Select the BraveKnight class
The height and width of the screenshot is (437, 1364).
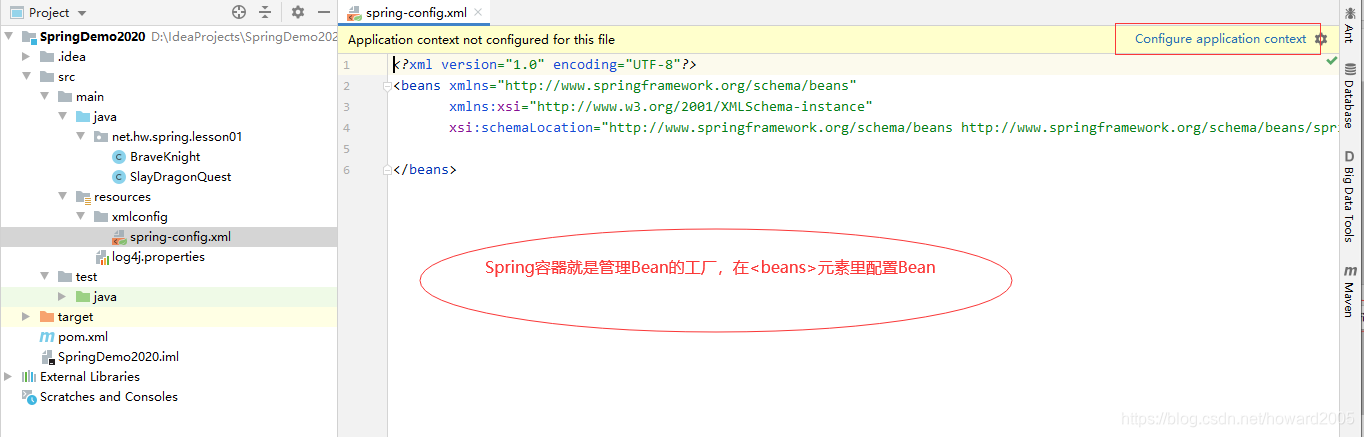click(x=165, y=157)
